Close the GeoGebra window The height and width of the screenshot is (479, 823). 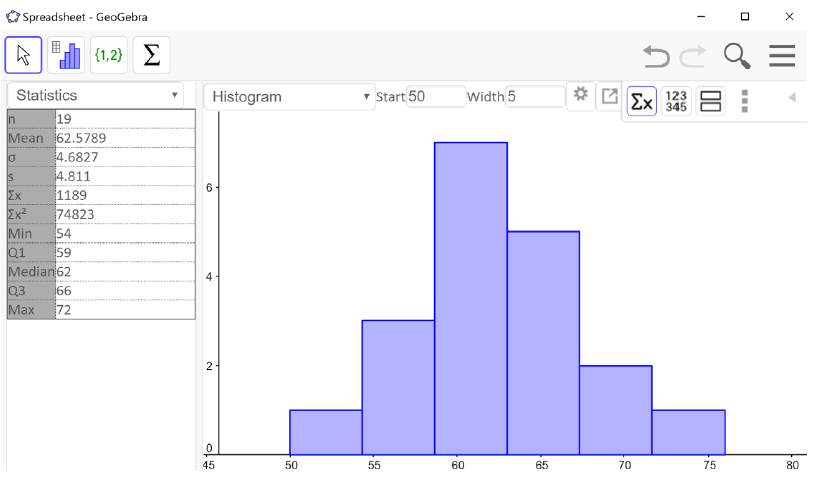tap(789, 17)
